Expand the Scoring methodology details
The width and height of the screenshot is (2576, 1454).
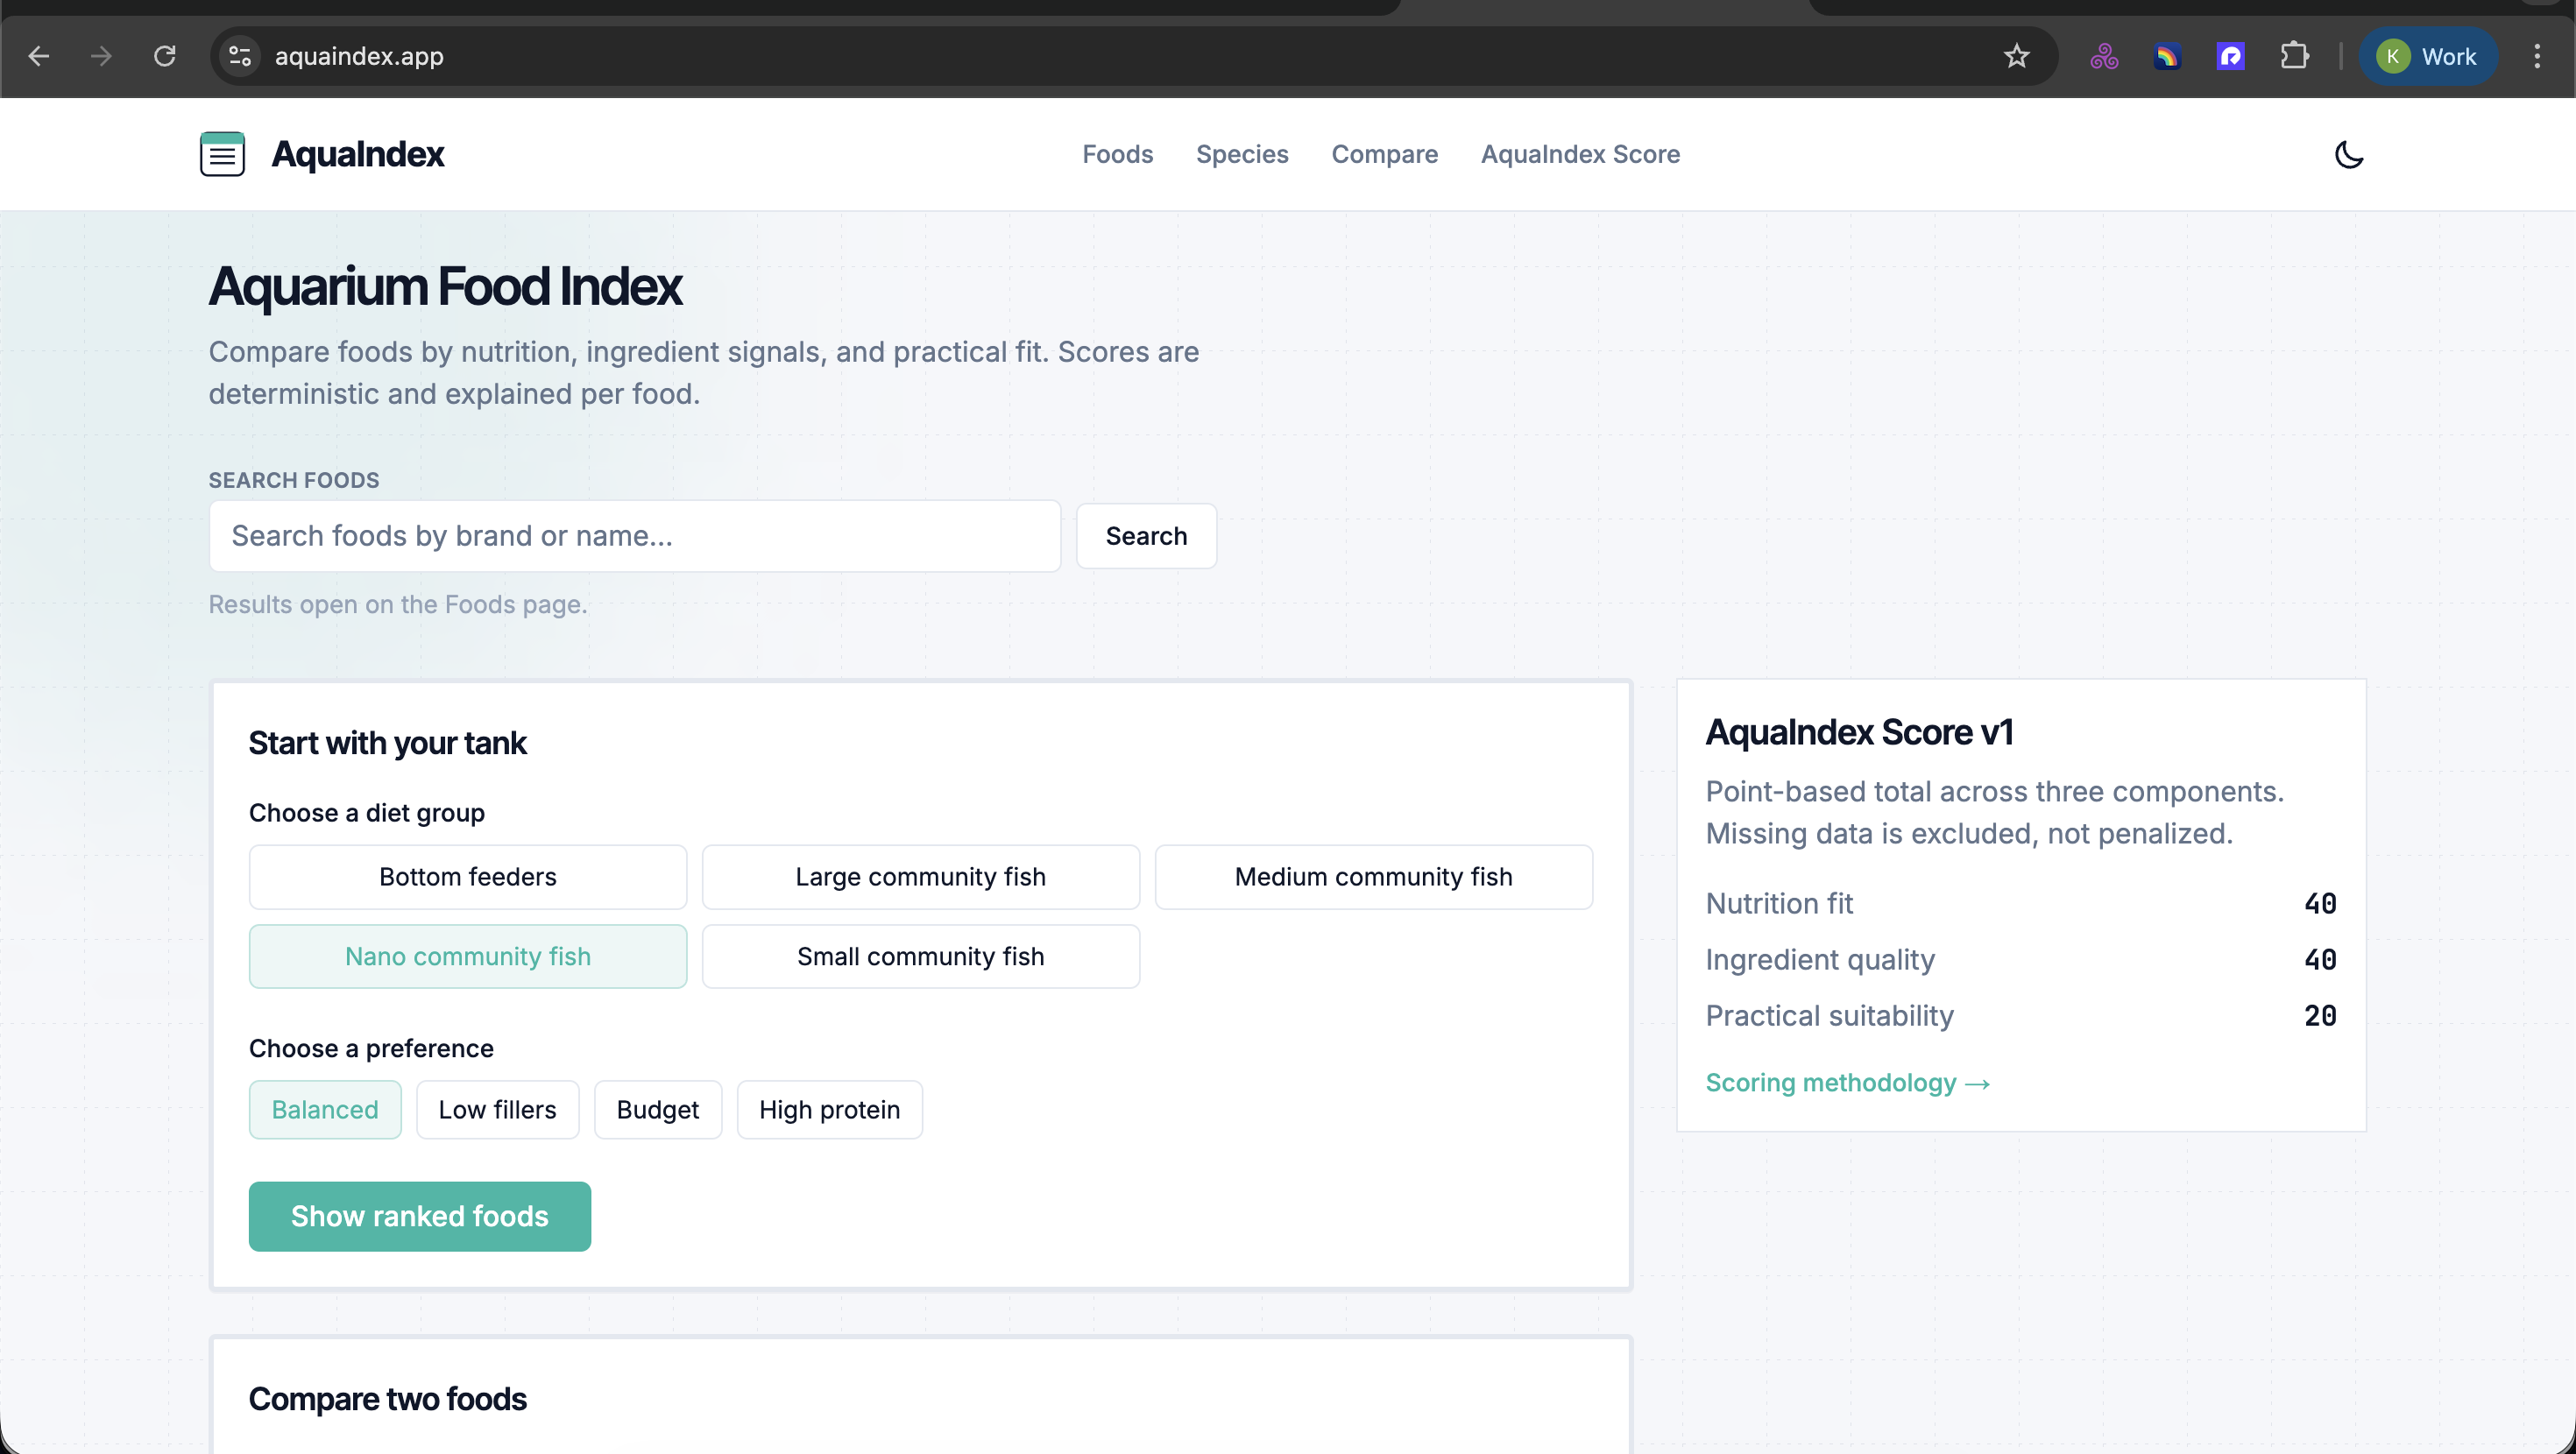tap(1847, 1082)
